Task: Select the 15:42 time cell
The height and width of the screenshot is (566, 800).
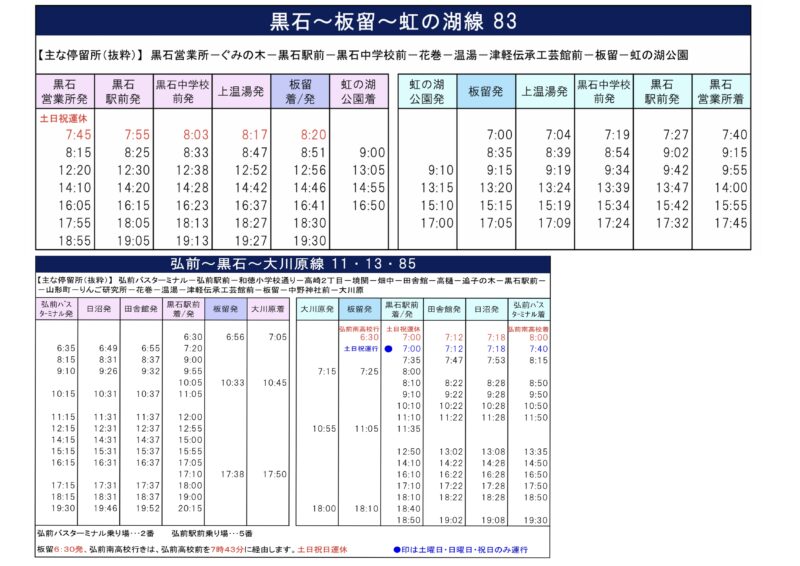Action: coord(672,206)
